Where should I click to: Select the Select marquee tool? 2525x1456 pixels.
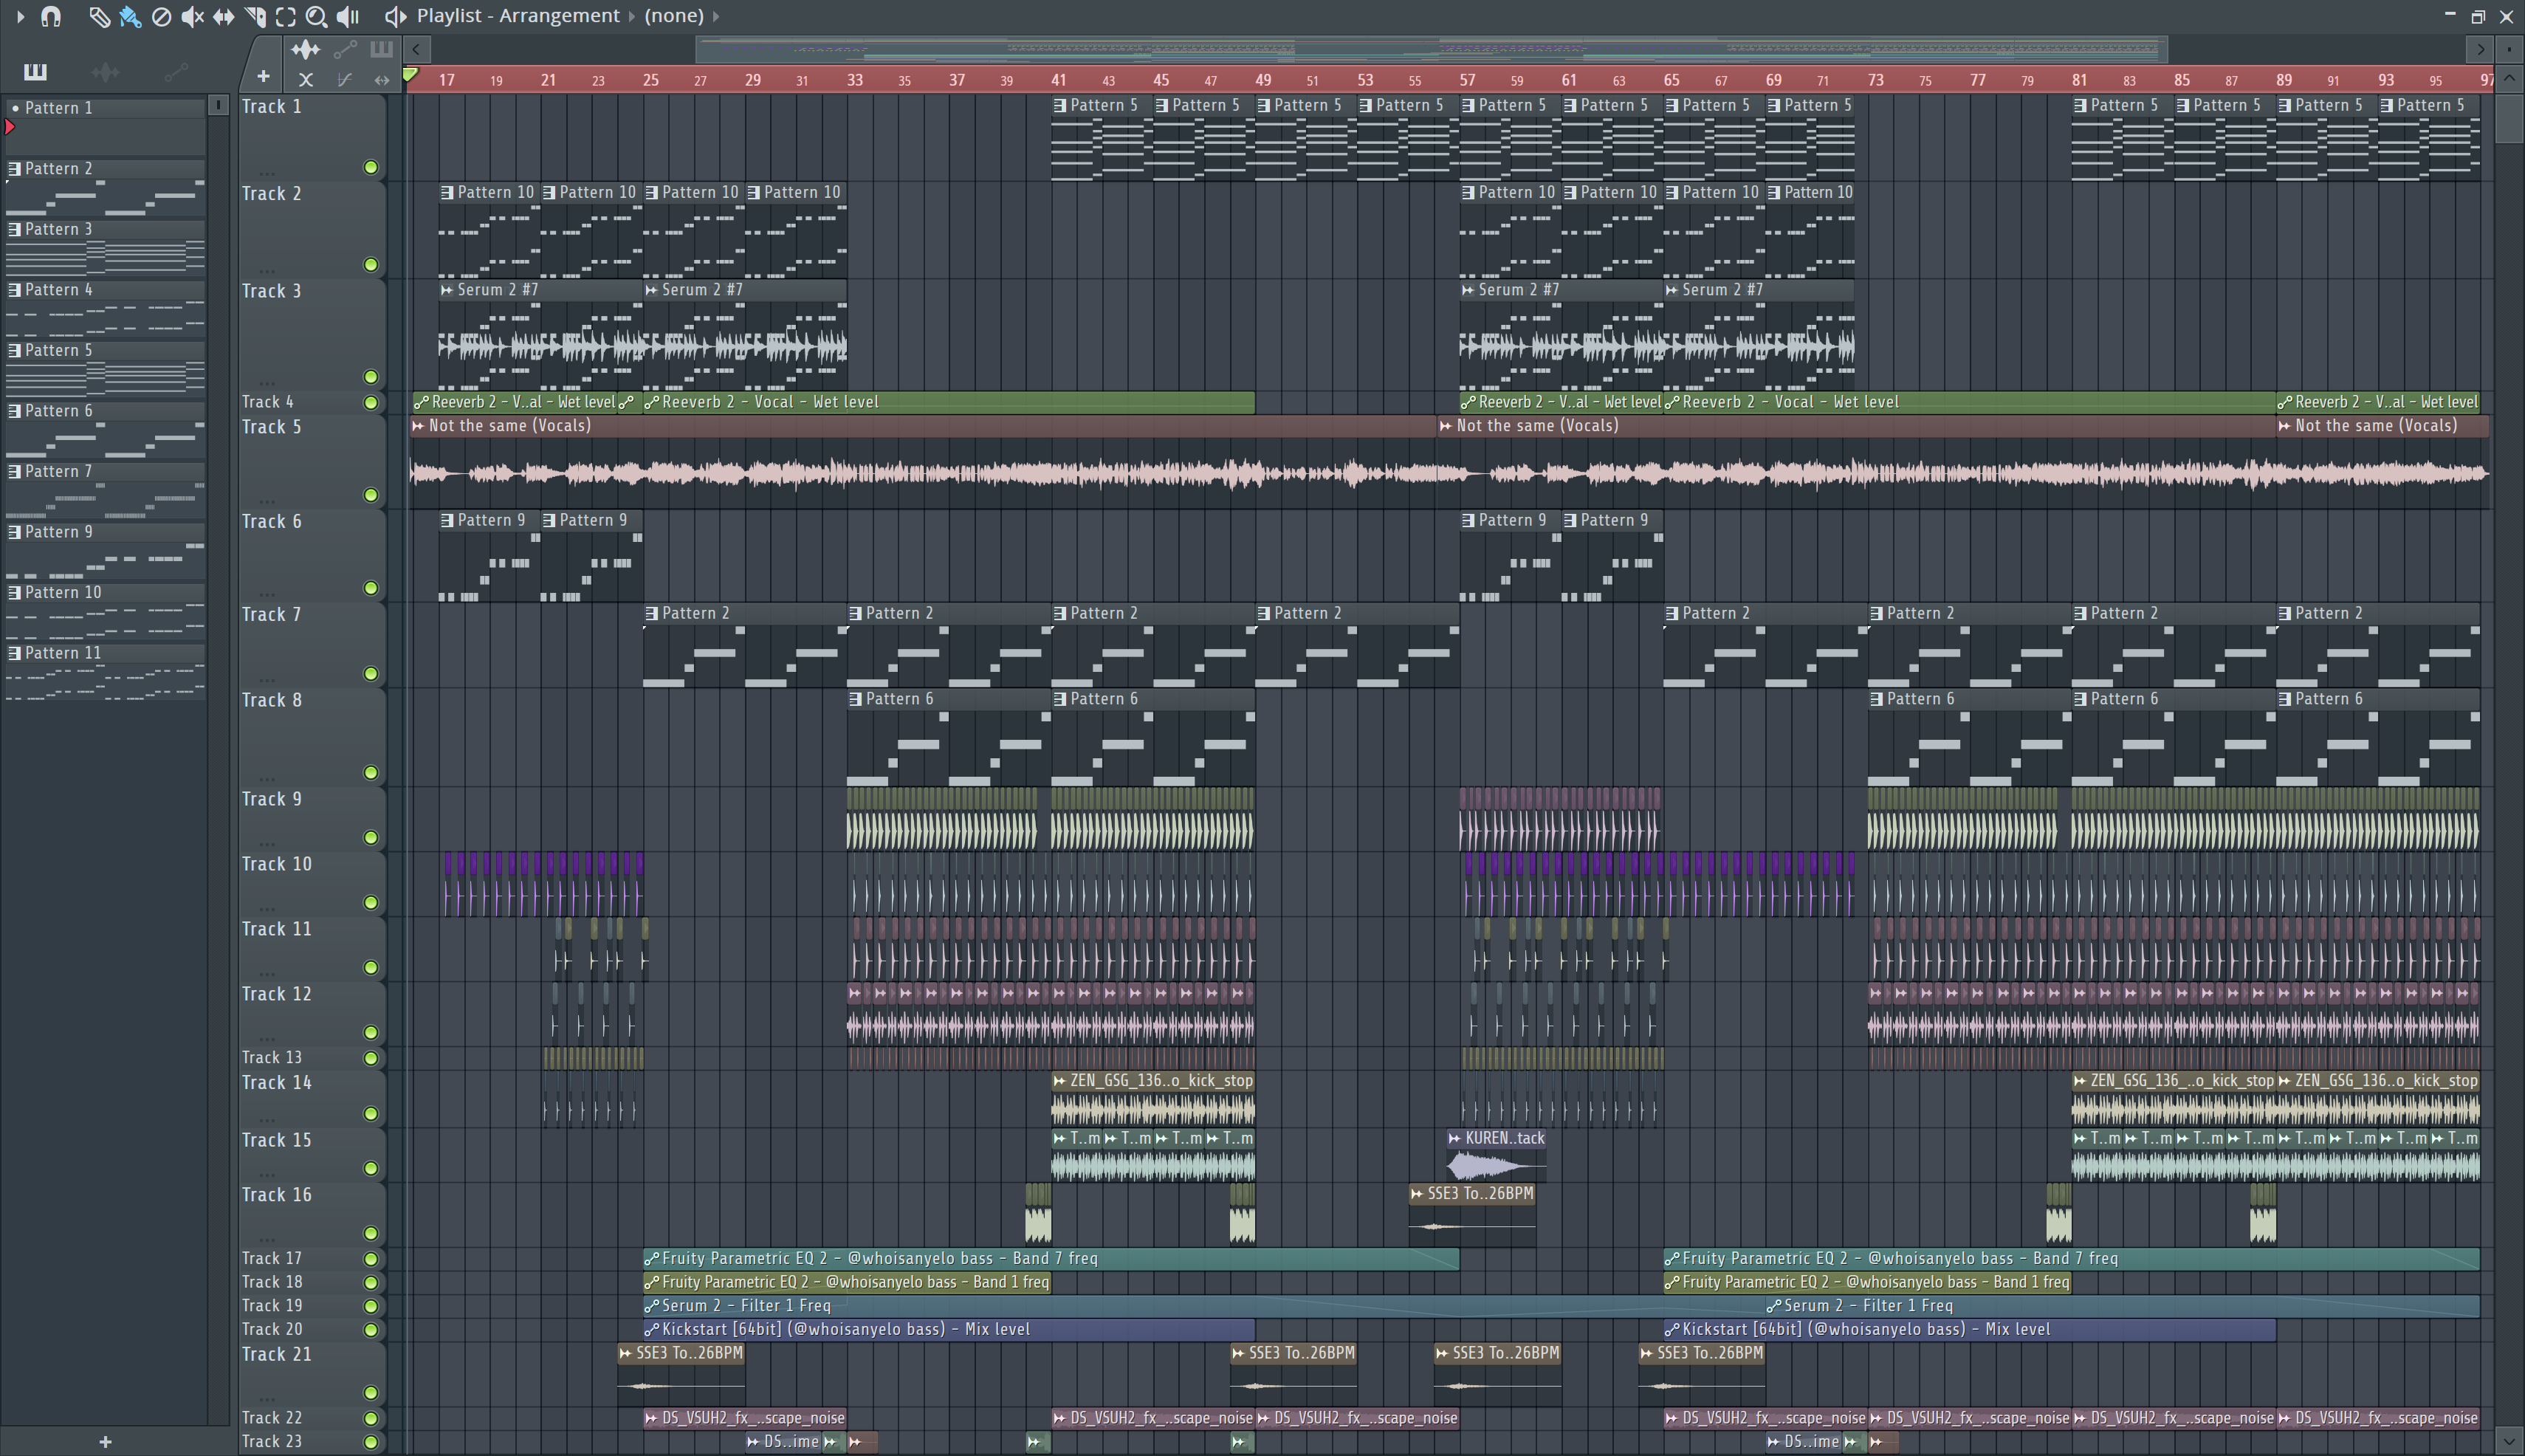tap(285, 16)
